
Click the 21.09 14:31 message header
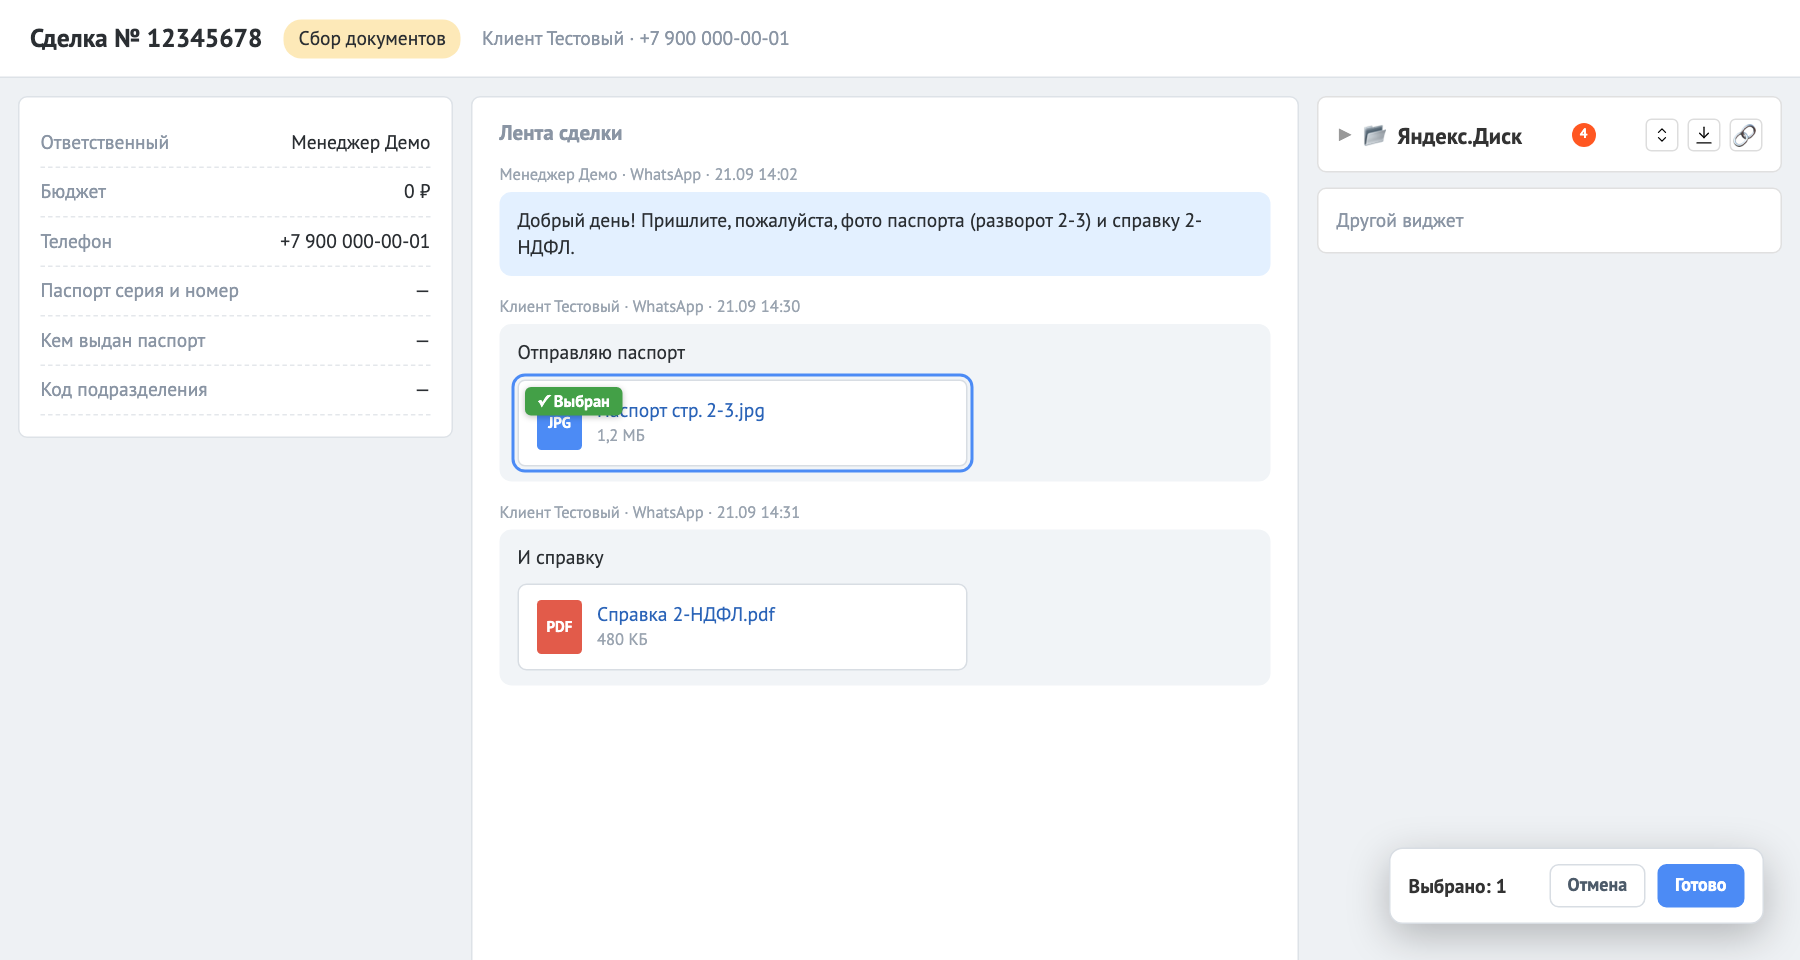(x=650, y=513)
